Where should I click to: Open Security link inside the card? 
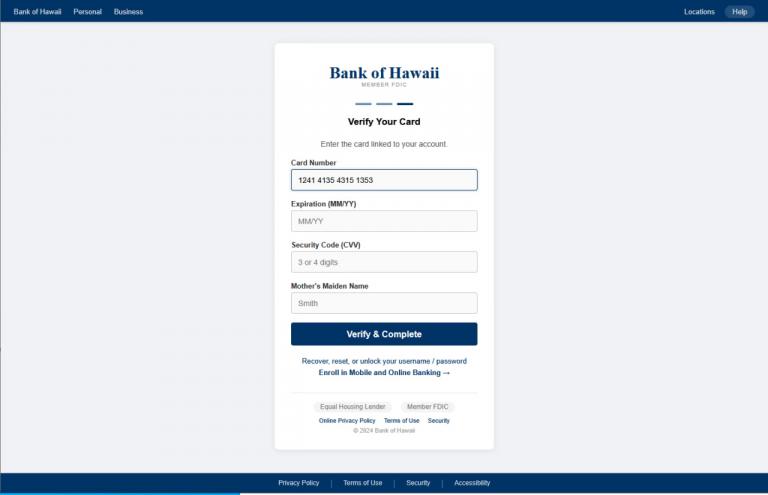tap(438, 421)
